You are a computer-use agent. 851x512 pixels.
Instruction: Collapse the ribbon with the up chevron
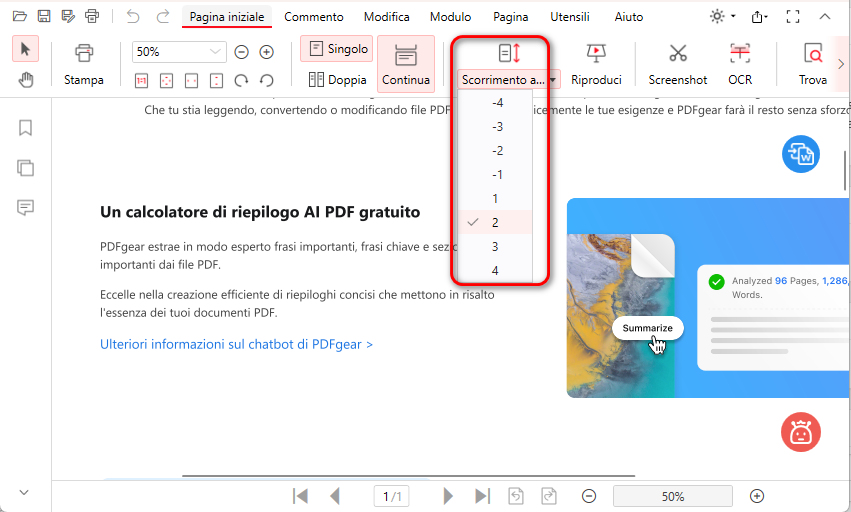[824, 17]
